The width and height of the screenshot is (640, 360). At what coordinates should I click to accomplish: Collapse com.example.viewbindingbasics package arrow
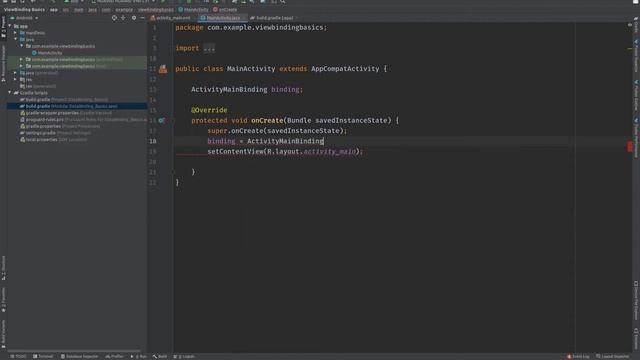click(x=22, y=46)
